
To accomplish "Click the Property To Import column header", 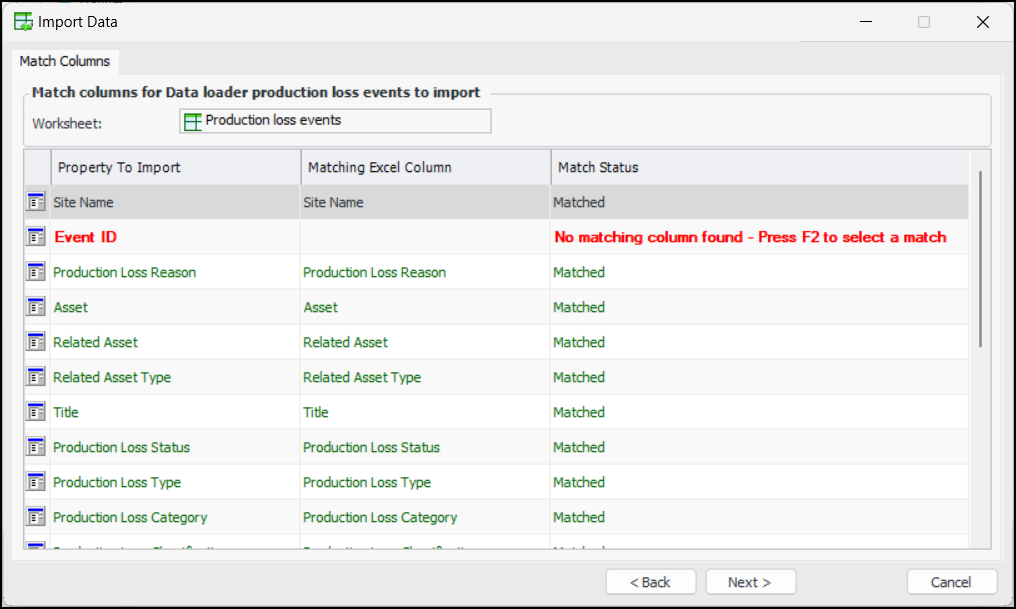I will (175, 167).
